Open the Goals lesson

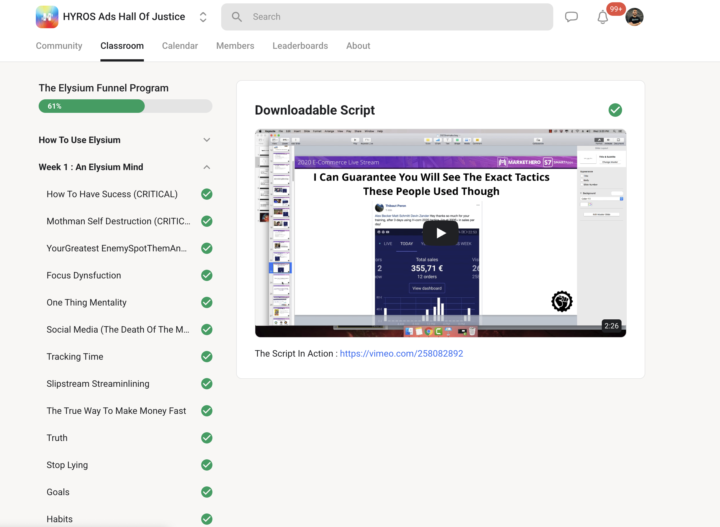tap(58, 492)
